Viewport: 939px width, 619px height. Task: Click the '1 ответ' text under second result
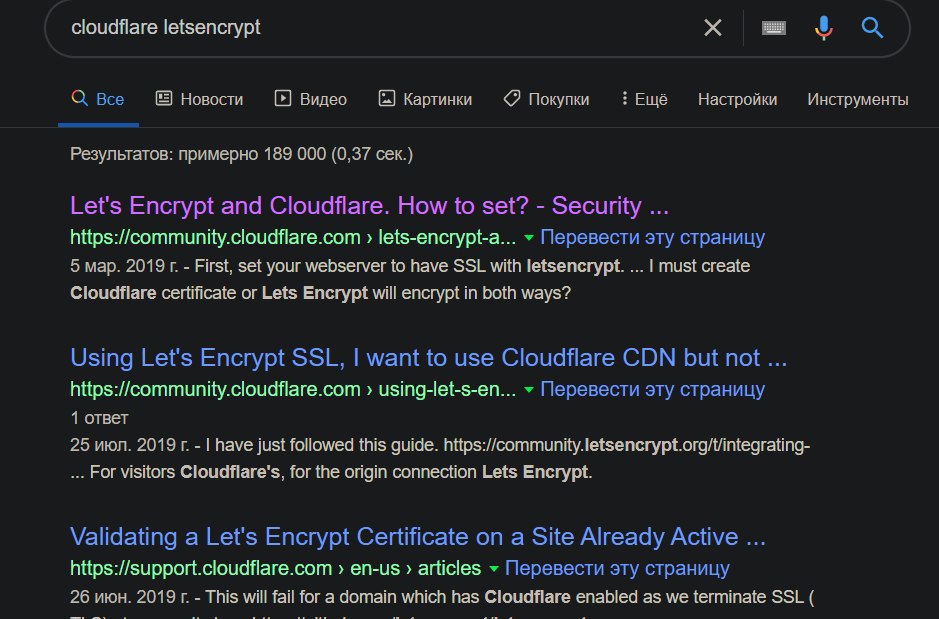pos(99,418)
